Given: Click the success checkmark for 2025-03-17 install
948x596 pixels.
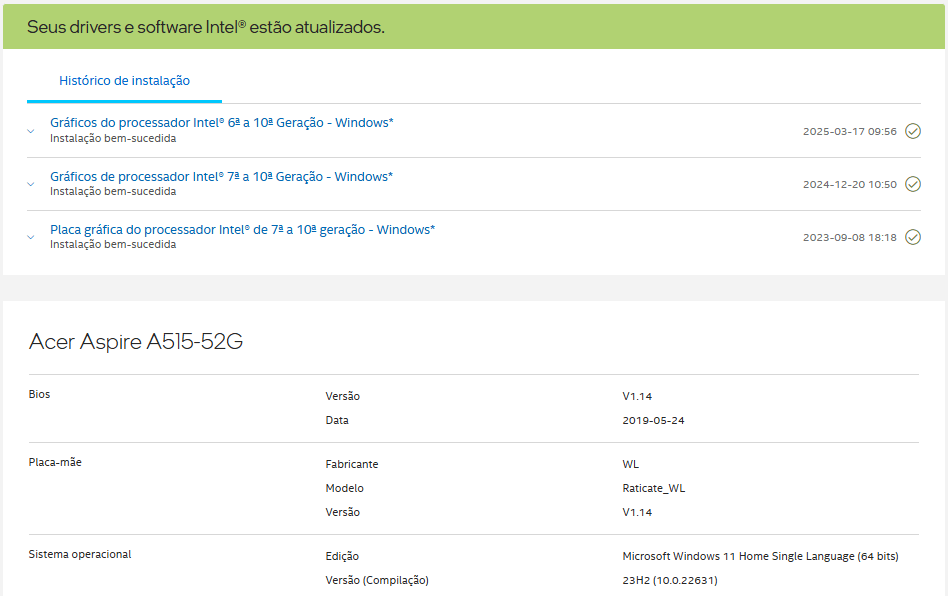Looking at the screenshot, I should 913,131.
